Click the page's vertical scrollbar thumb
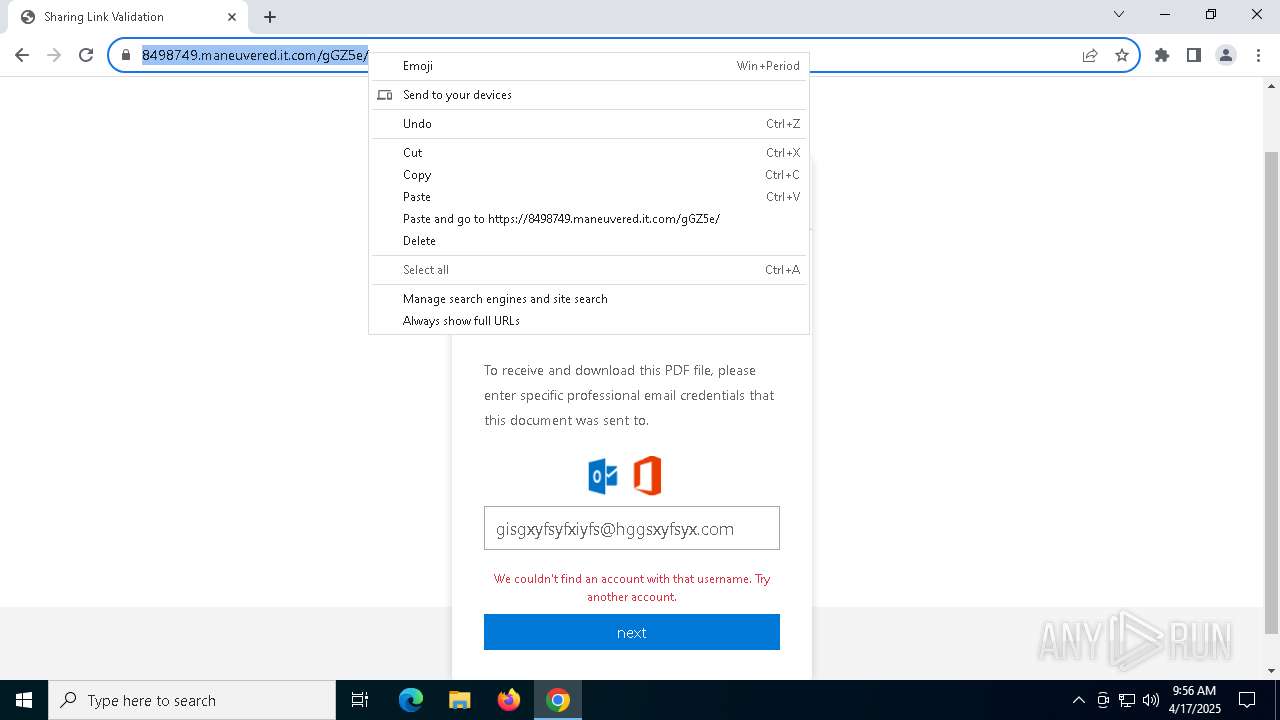This screenshot has height=720, width=1280. point(1271,393)
